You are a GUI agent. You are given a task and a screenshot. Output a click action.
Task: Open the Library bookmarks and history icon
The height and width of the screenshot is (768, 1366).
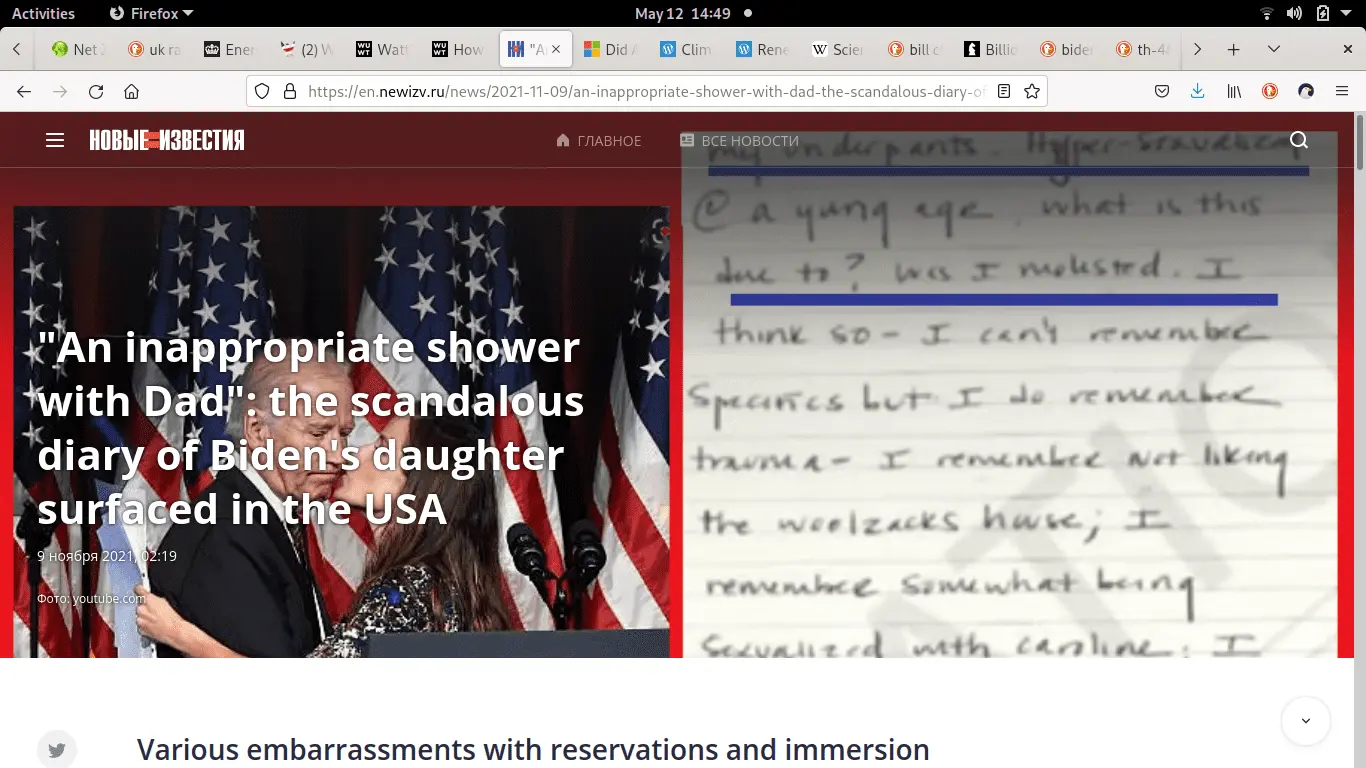click(x=1234, y=91)
